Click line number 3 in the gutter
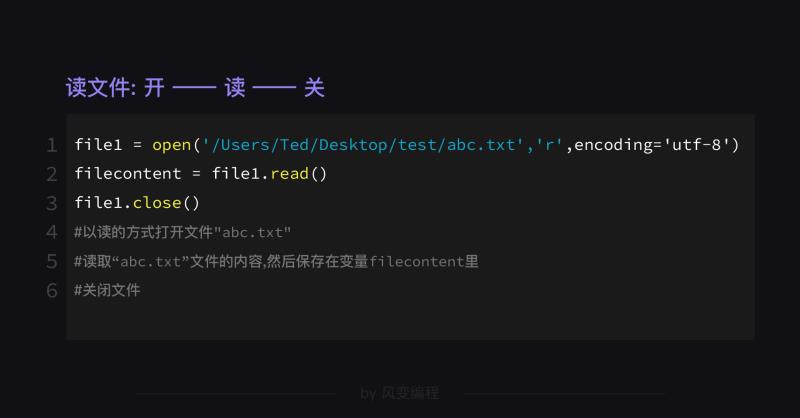The height and width of the screenshot is (418, 800). tap(51, 203)
